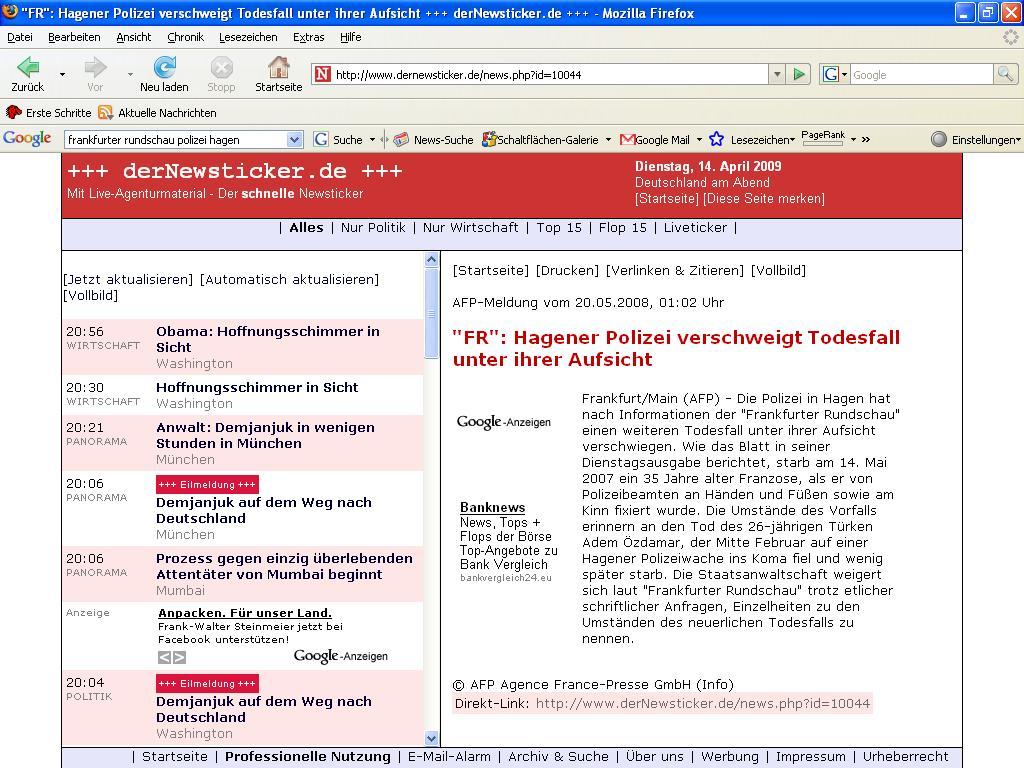Image resolution: width=1024 pixels, height=768 pixels.
Task: Click Google toolbar Suche button
Action: pyautogui.click(x=339, y=139)
